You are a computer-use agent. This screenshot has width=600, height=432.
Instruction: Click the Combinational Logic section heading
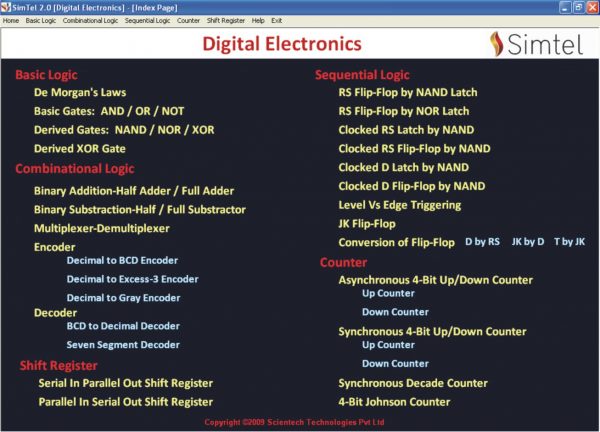point(75,169)
